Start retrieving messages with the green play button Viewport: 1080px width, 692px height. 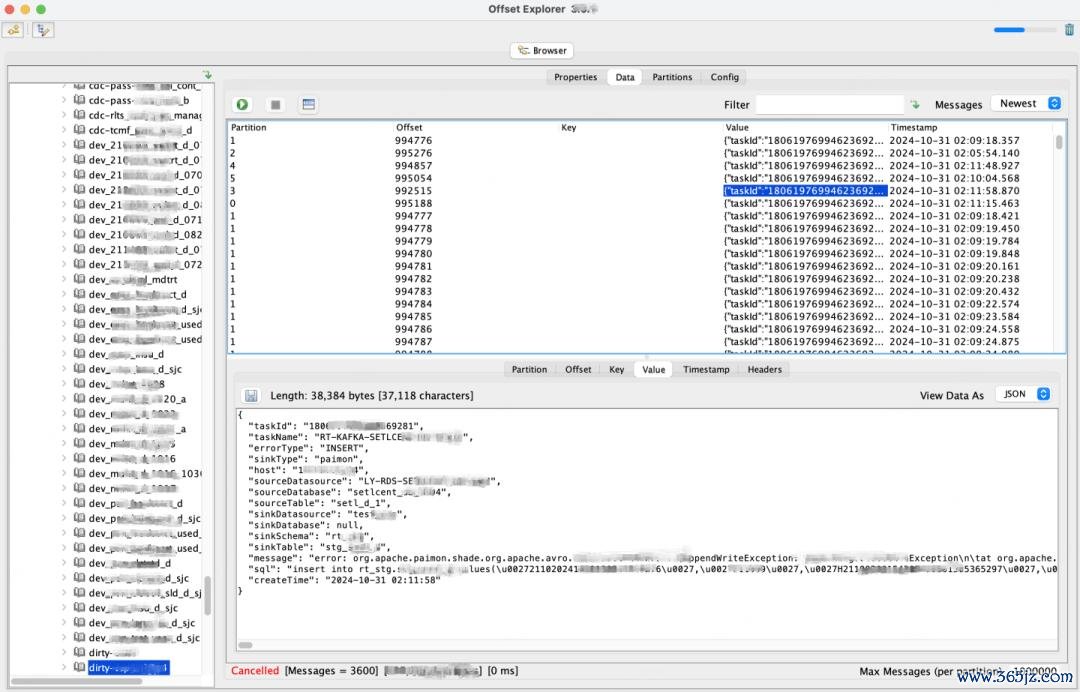(242, 105)
